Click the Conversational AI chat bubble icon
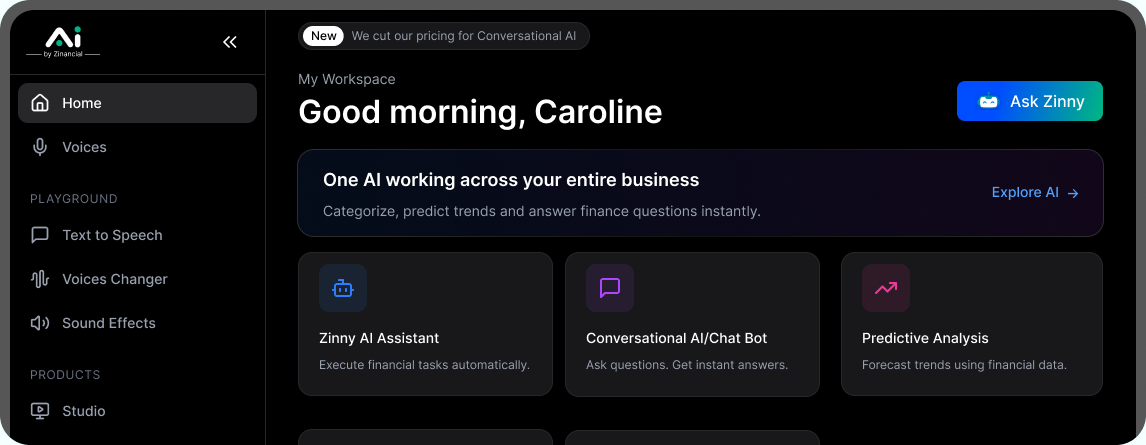 (x=610, y=288)
